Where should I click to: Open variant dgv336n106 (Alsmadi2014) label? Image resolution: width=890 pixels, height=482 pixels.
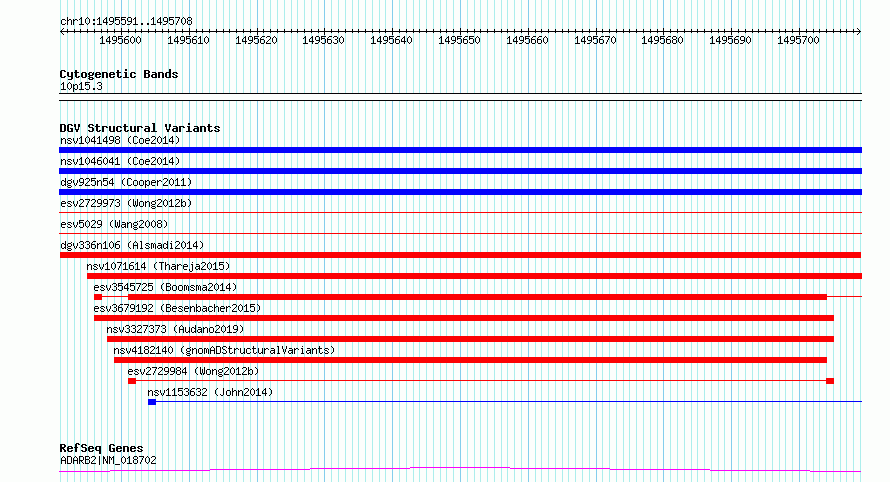coord(132,245)
